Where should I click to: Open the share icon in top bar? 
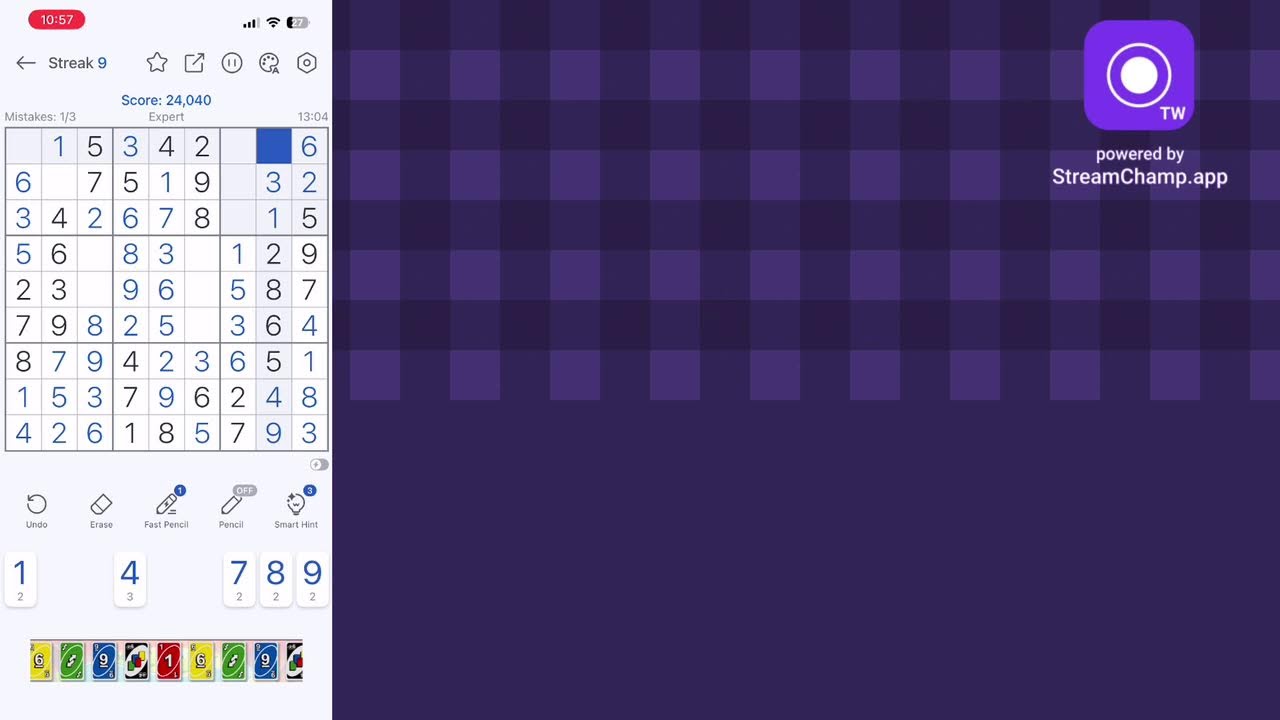[x=194, y=63]
